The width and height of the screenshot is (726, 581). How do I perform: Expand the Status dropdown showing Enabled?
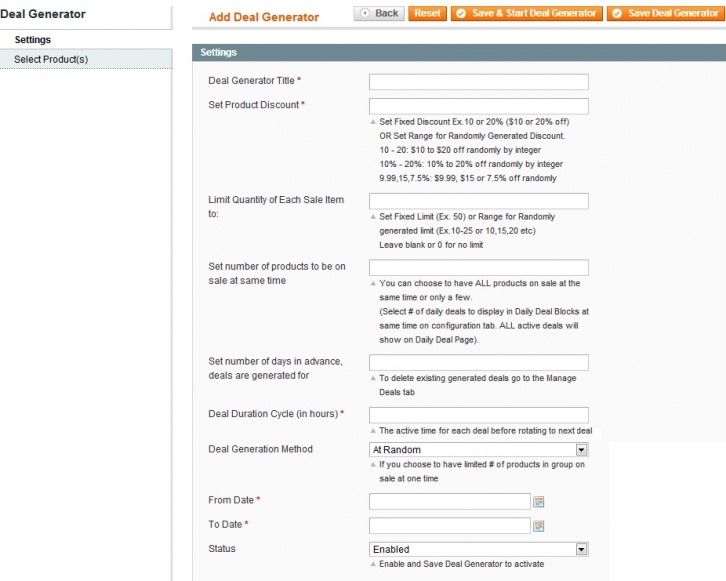click(x=479, y=549)
